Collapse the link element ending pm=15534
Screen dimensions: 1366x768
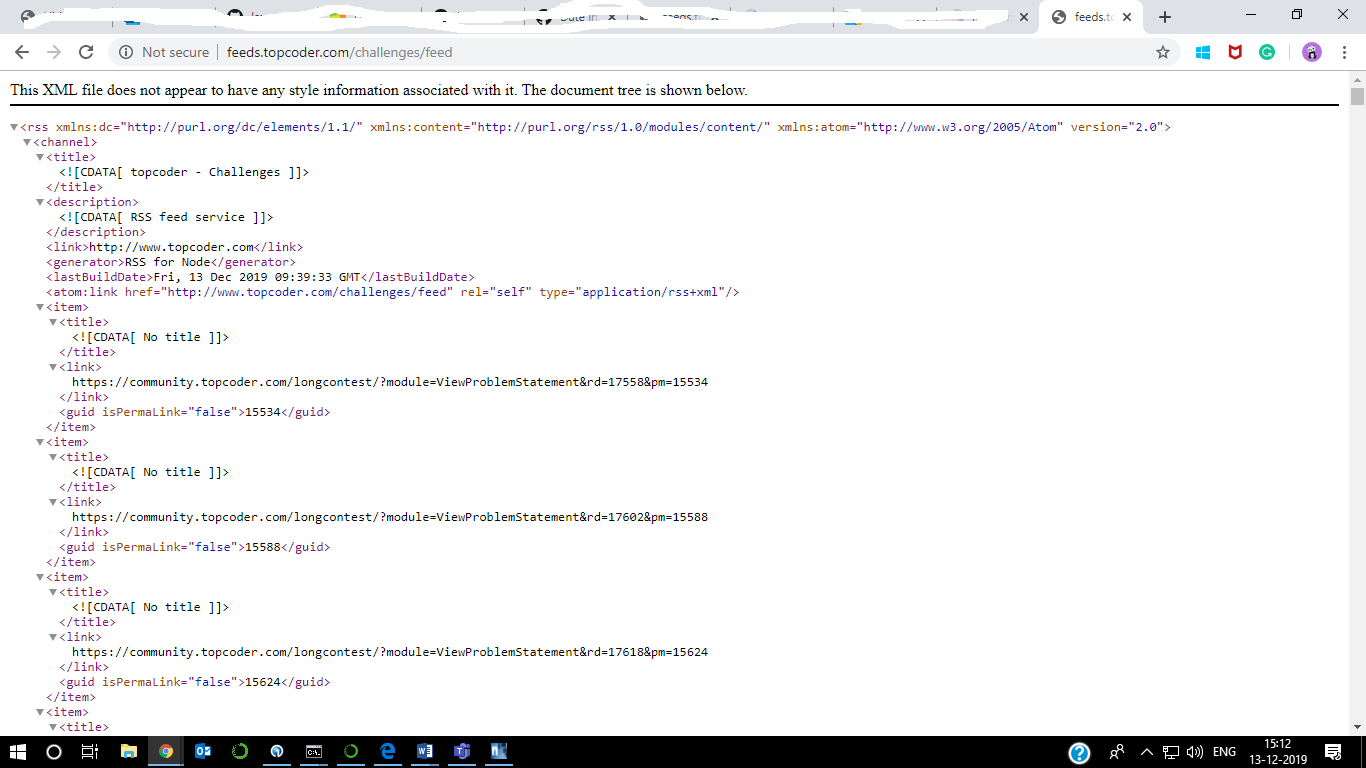point(53,367)
